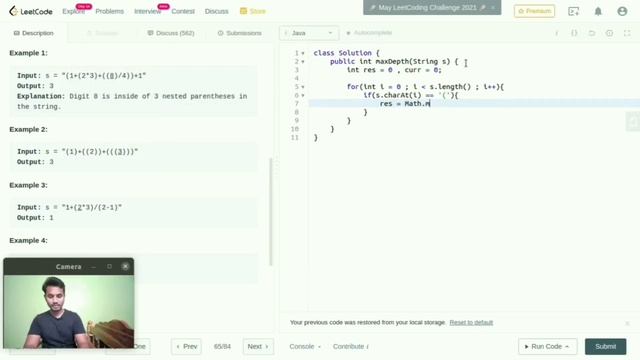Toggle the Autocomplete option
This screenshot has width=640, height=360.
(369, 33)
